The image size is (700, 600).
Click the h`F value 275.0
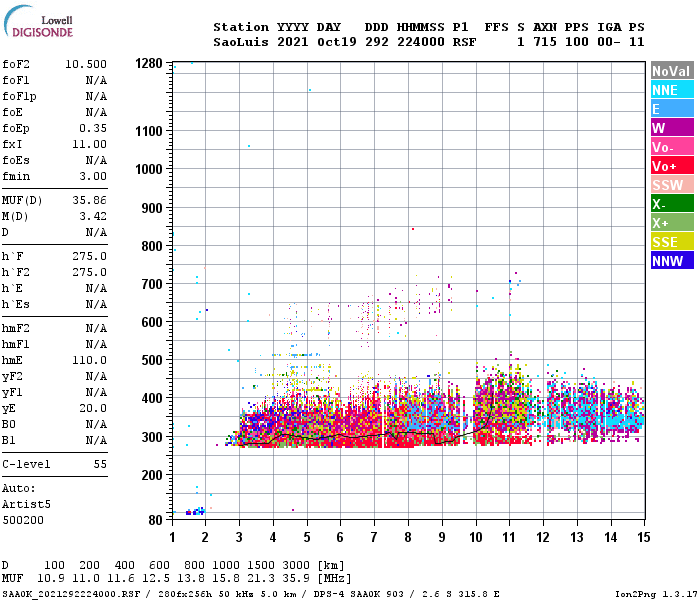pos(90,256)
